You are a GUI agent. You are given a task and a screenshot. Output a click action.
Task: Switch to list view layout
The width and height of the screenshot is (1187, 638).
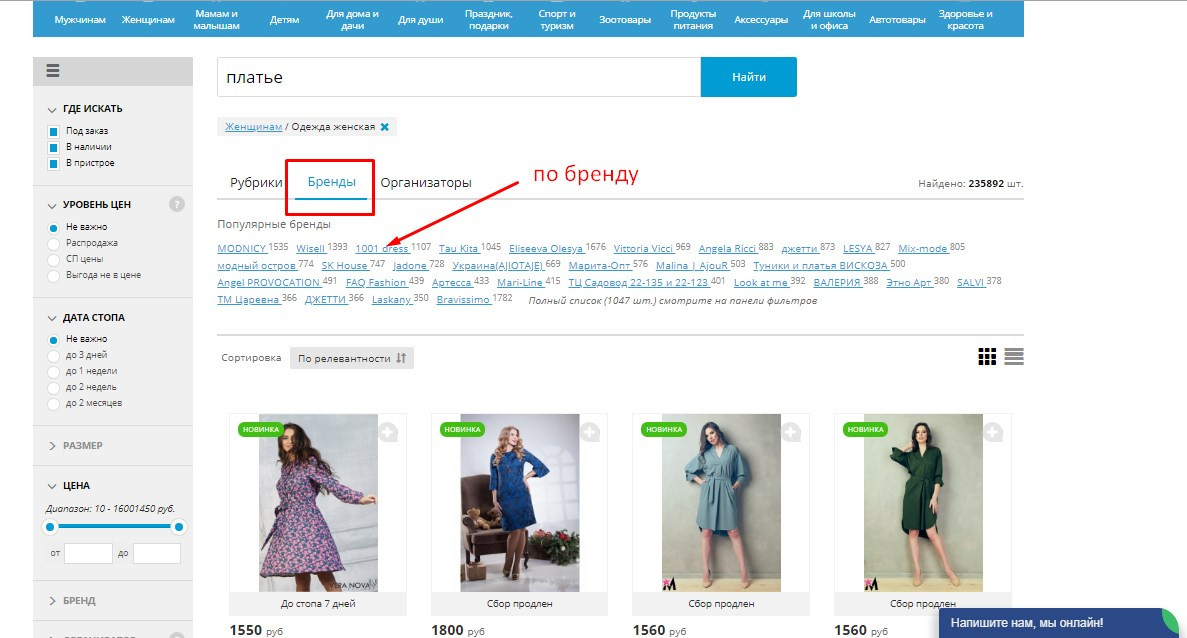coord(1014,356)
